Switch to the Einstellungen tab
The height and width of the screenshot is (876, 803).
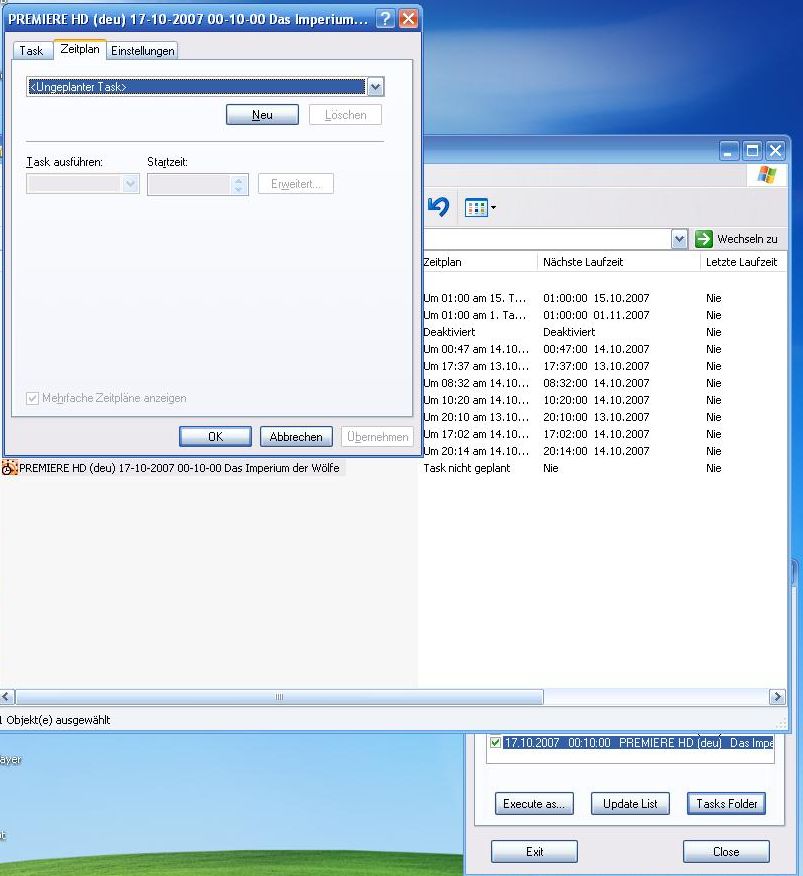click(142, 51)
